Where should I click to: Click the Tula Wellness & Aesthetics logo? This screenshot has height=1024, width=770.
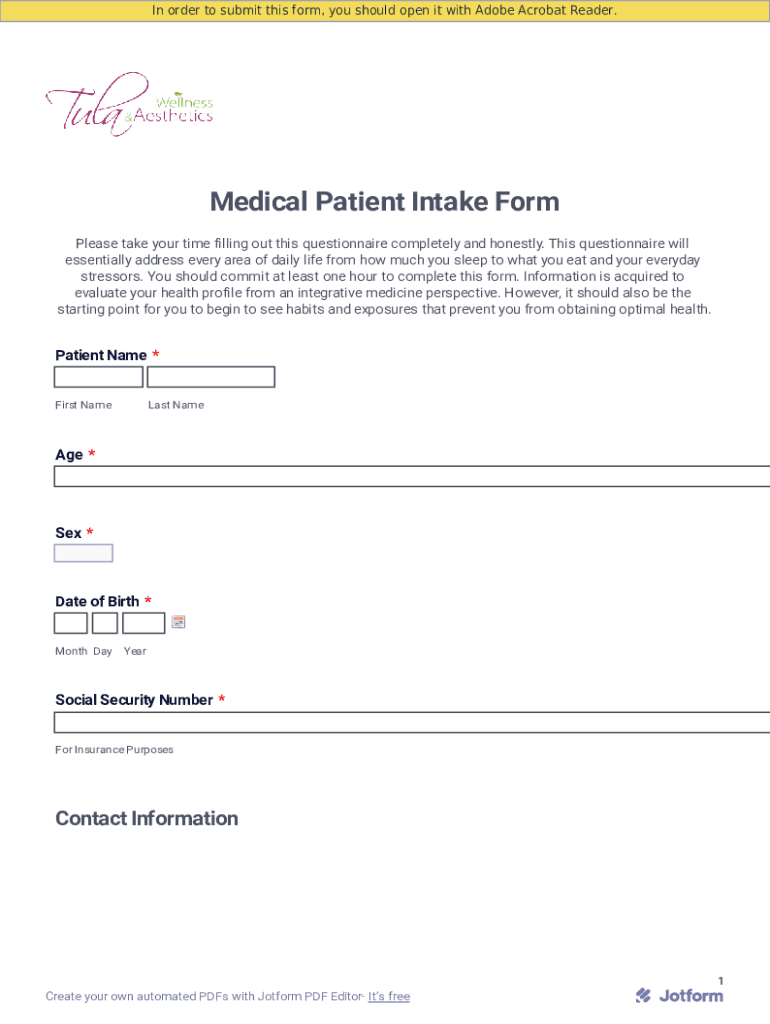129,104
